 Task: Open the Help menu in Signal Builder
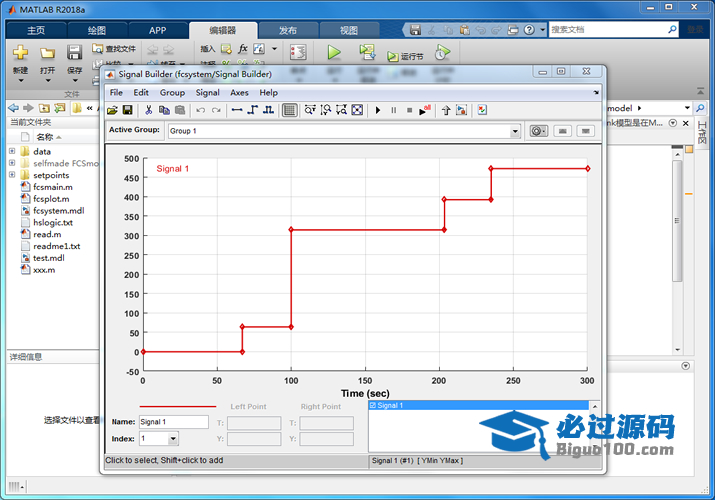click(269, 93)
